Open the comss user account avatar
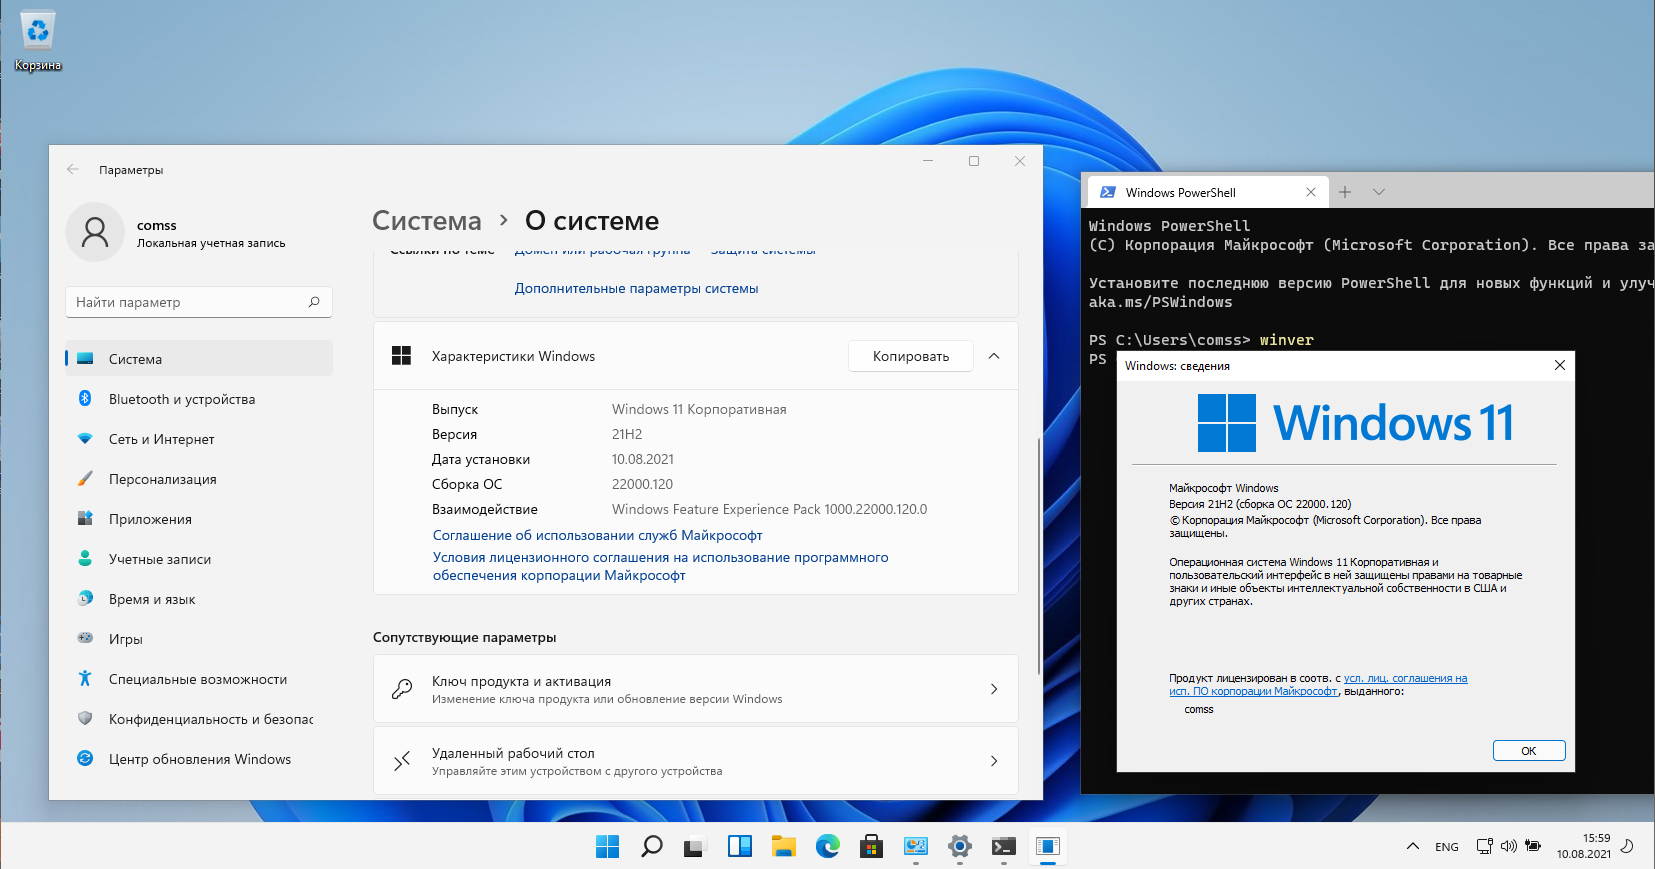The height and width of the screenshot is (869, 1655). (95, 232)
